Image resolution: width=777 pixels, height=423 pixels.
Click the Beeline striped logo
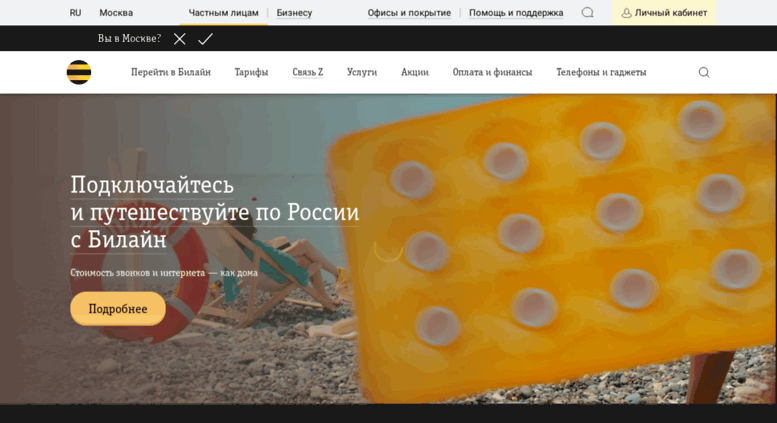point(79,72)
